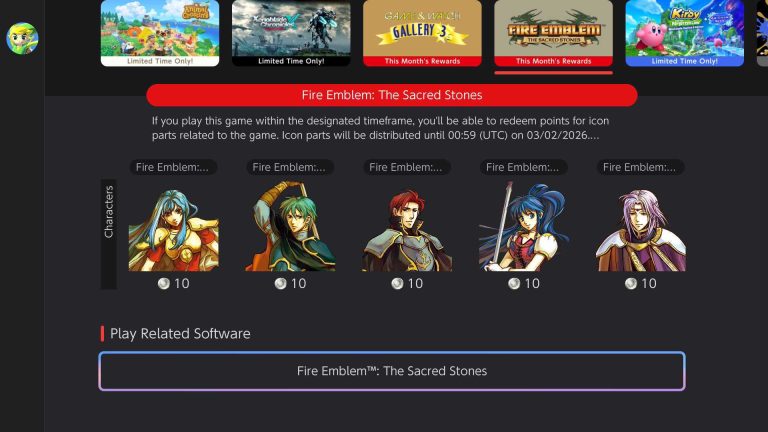
Task: Open Game & Watch Gallery 3 rewards
Action: (x=422, y=33)
